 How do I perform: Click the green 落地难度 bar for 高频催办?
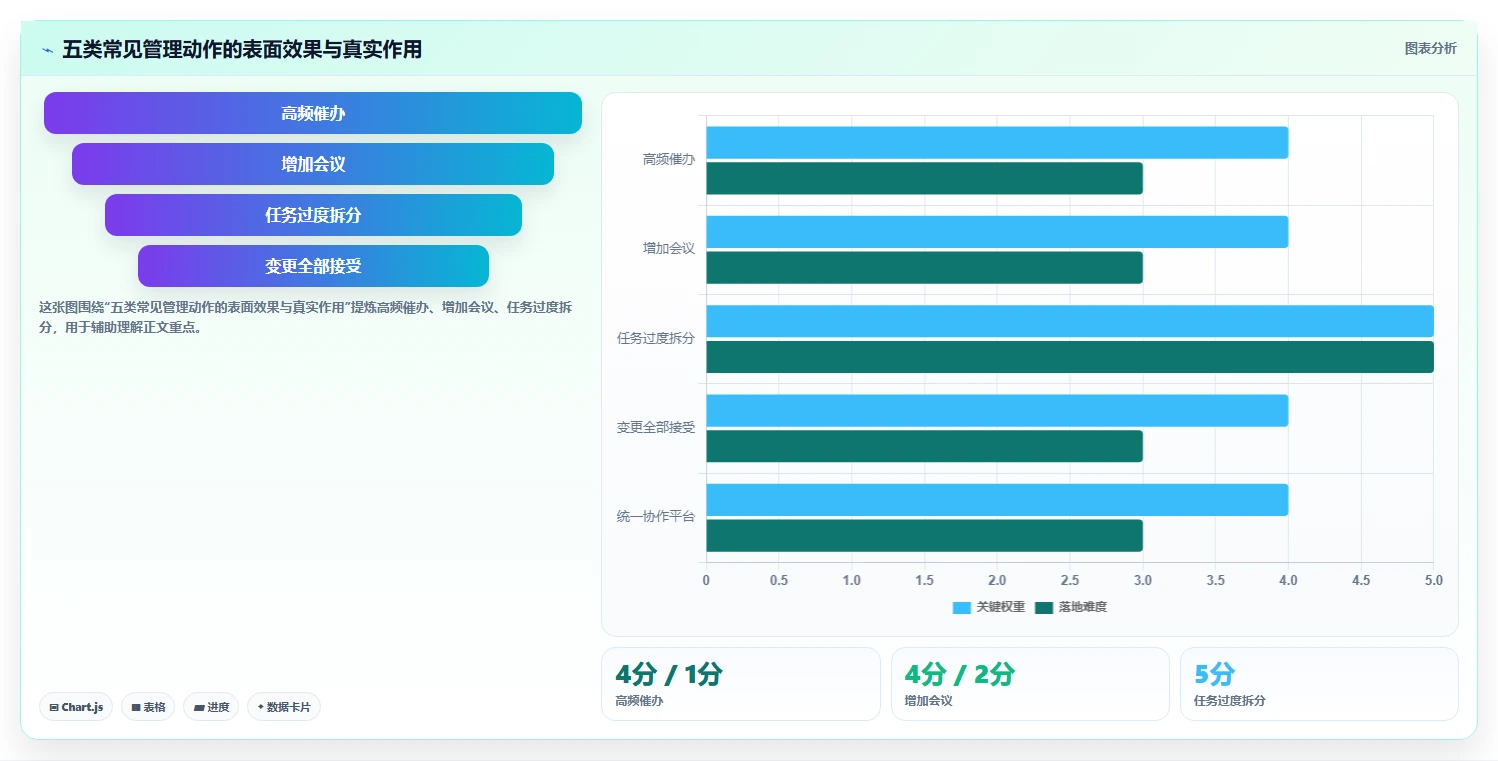coord(924,178)
